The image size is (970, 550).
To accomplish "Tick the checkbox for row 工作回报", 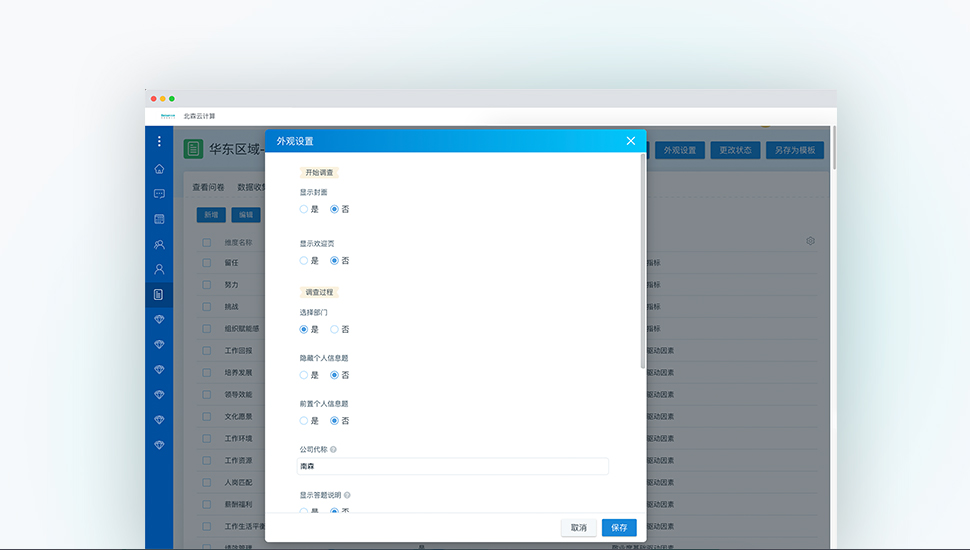I will coord(207,351).
